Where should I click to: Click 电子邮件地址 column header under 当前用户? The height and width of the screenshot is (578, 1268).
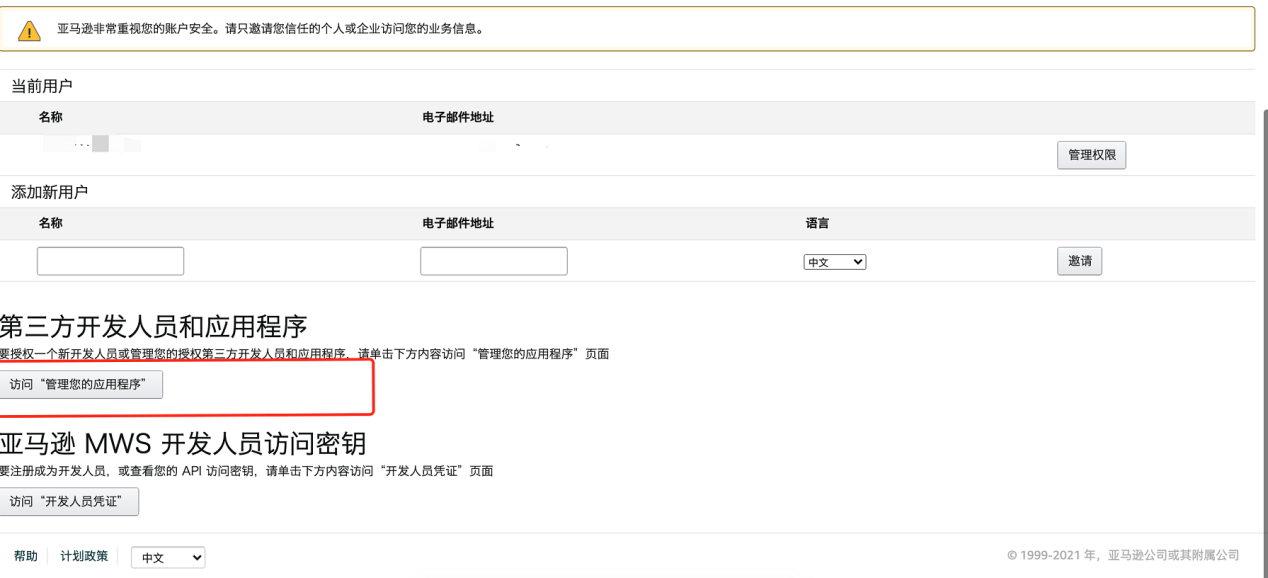[459, 118]
